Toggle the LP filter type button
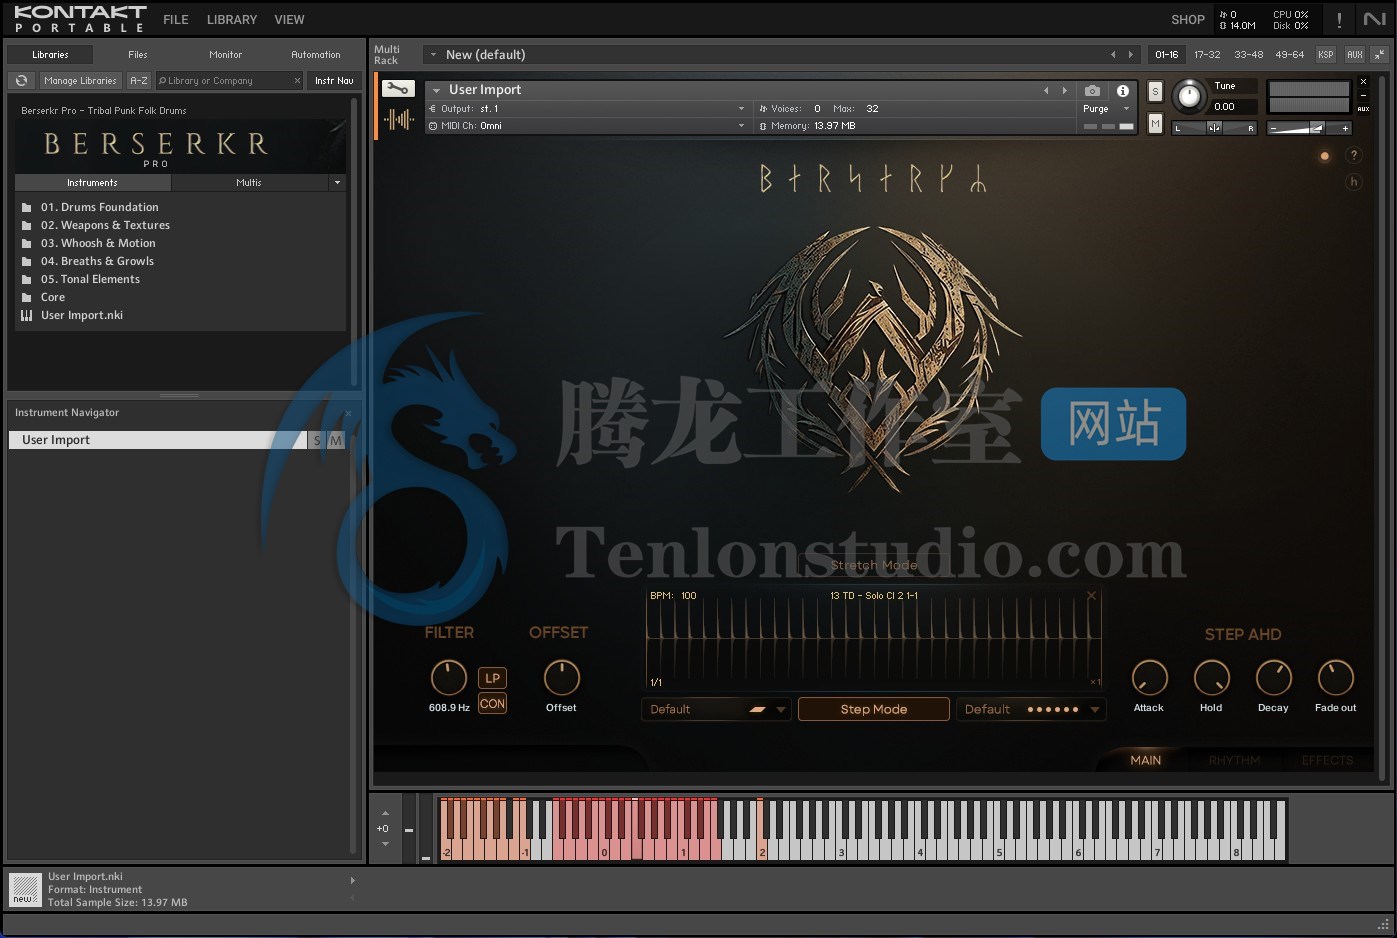The width and height of the screenshot is (1397, 938). coord(492,678)
